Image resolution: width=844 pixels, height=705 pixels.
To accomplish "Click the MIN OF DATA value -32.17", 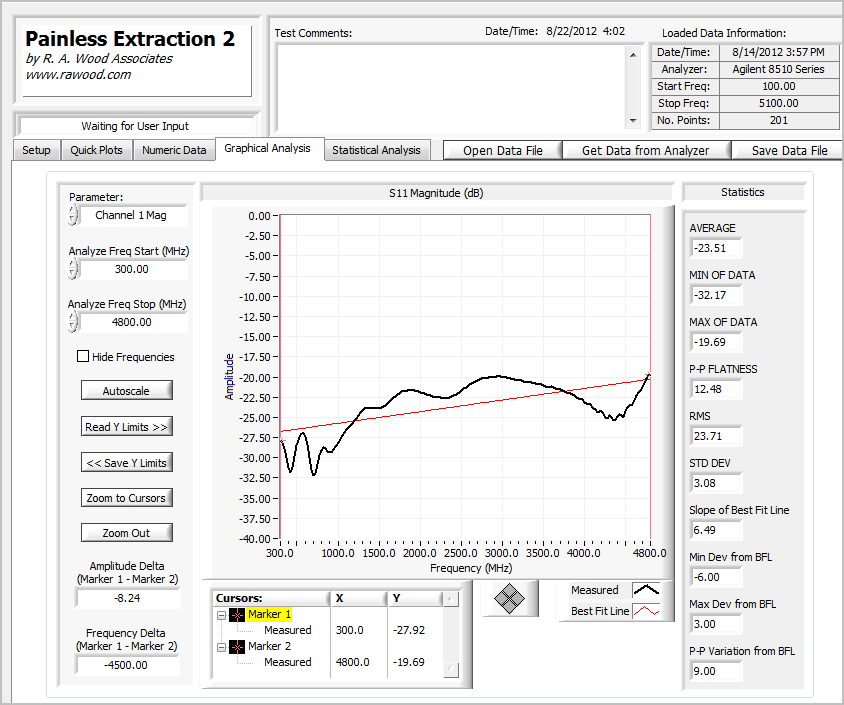I will click(x=716, y=295).
